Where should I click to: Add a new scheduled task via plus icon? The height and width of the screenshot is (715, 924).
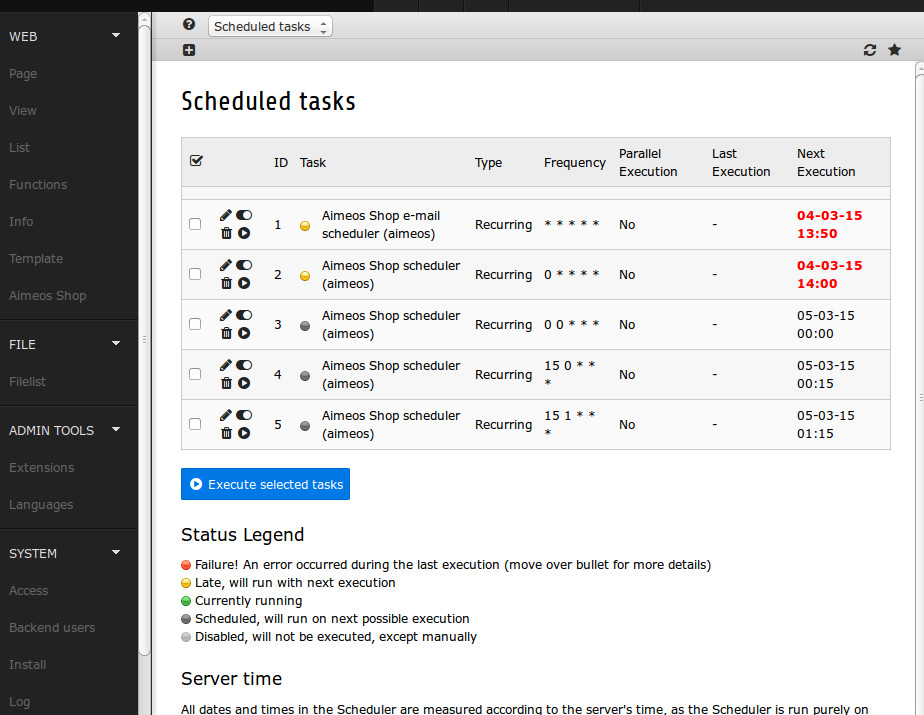click(x=189, y=50)
